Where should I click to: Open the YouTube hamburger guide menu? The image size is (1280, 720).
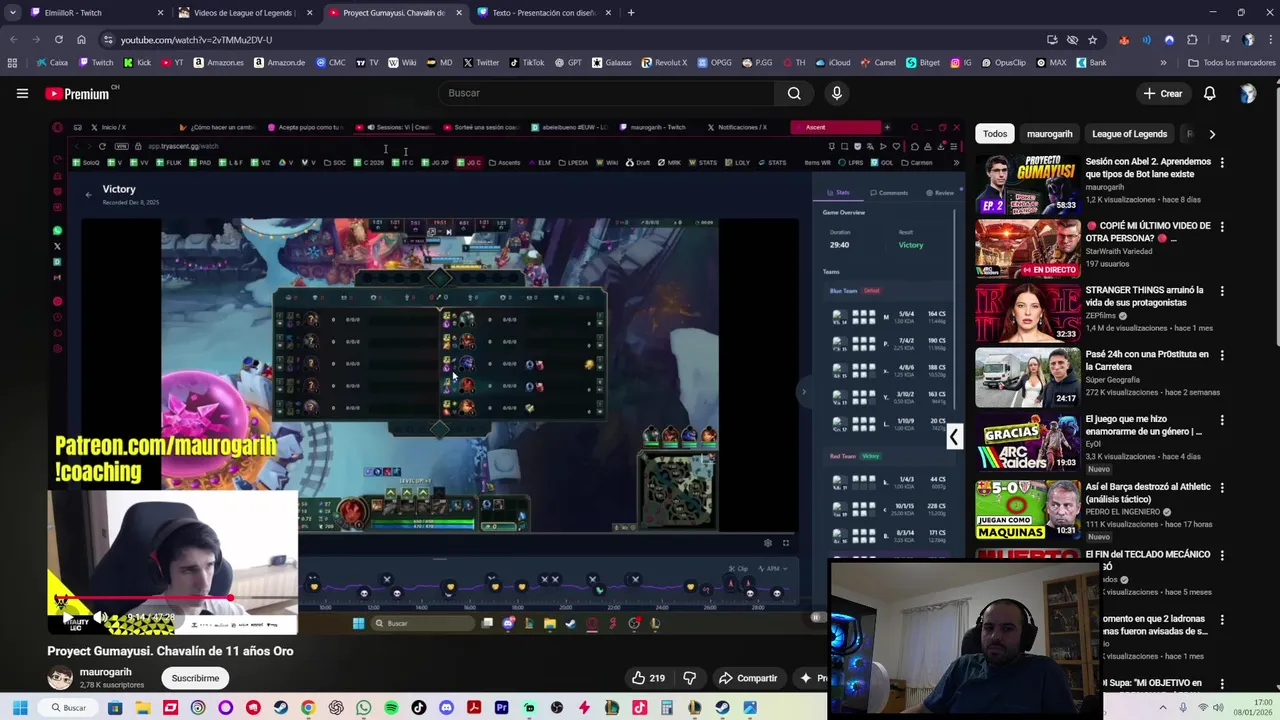coord(22,93)
